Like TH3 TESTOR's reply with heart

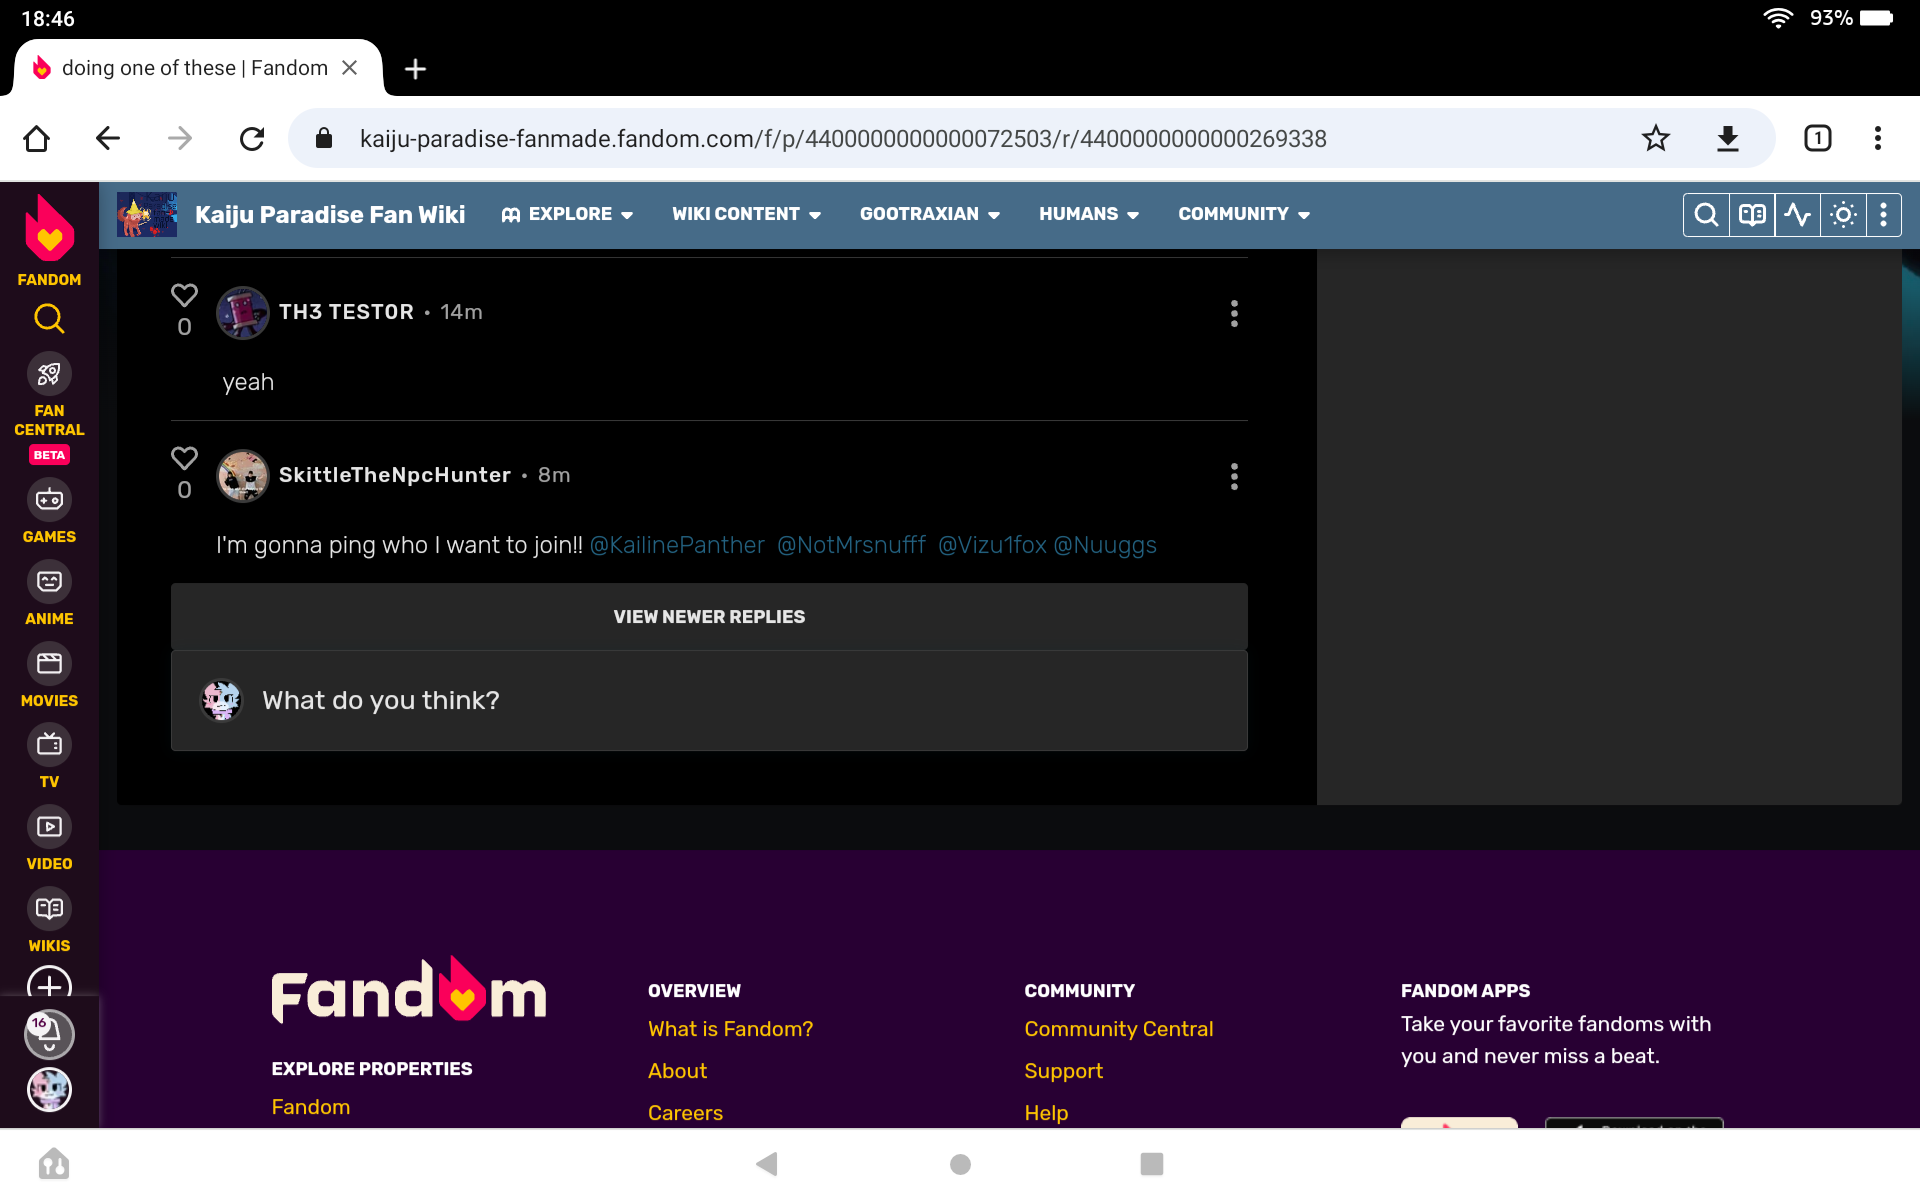(x=184, y=295)
